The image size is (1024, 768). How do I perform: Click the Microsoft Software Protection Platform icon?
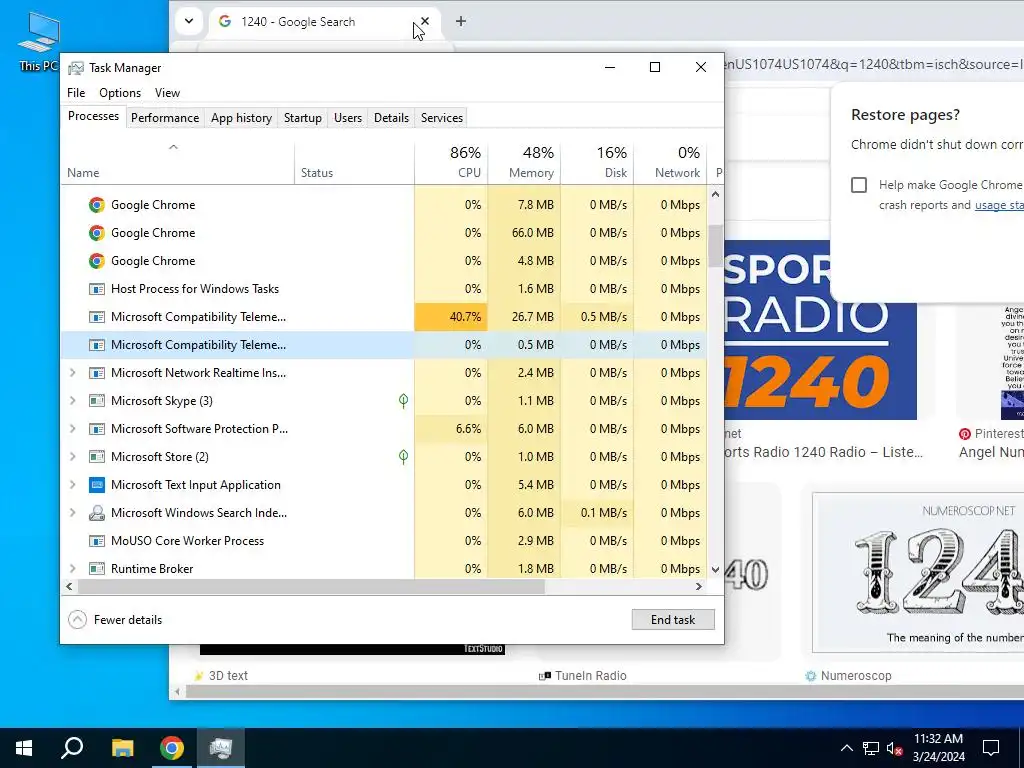[97, 429]
